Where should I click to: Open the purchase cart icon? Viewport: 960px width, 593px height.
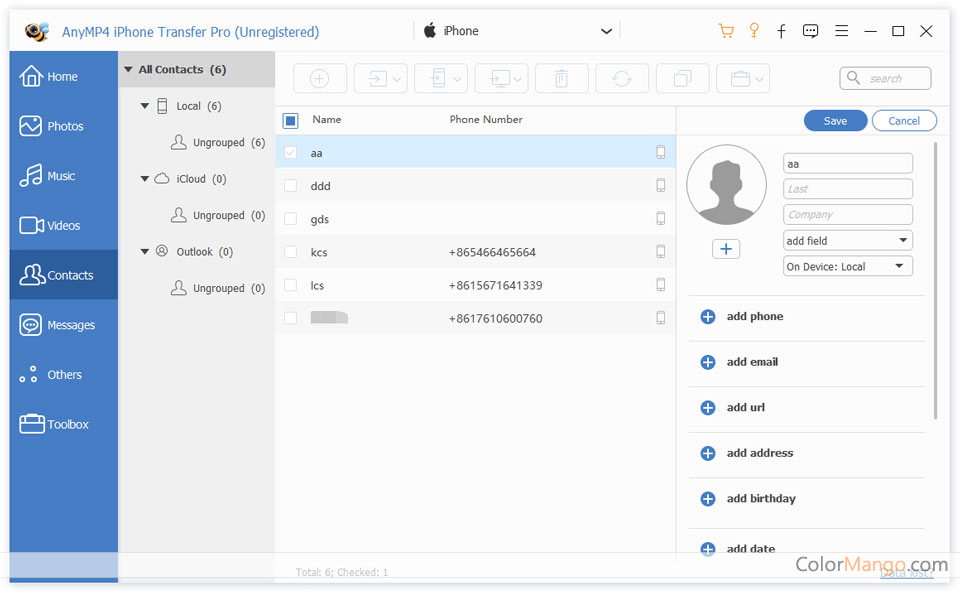[725, 30]
